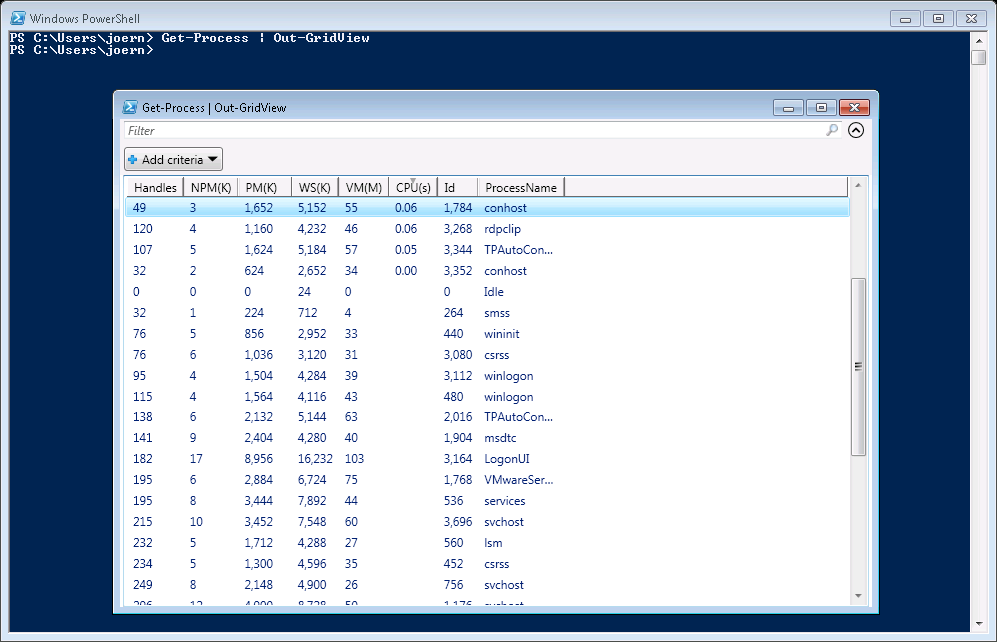Maximize the Out-GridView window
This screenshot has height=642, width=997.
[x=821, y=108]
